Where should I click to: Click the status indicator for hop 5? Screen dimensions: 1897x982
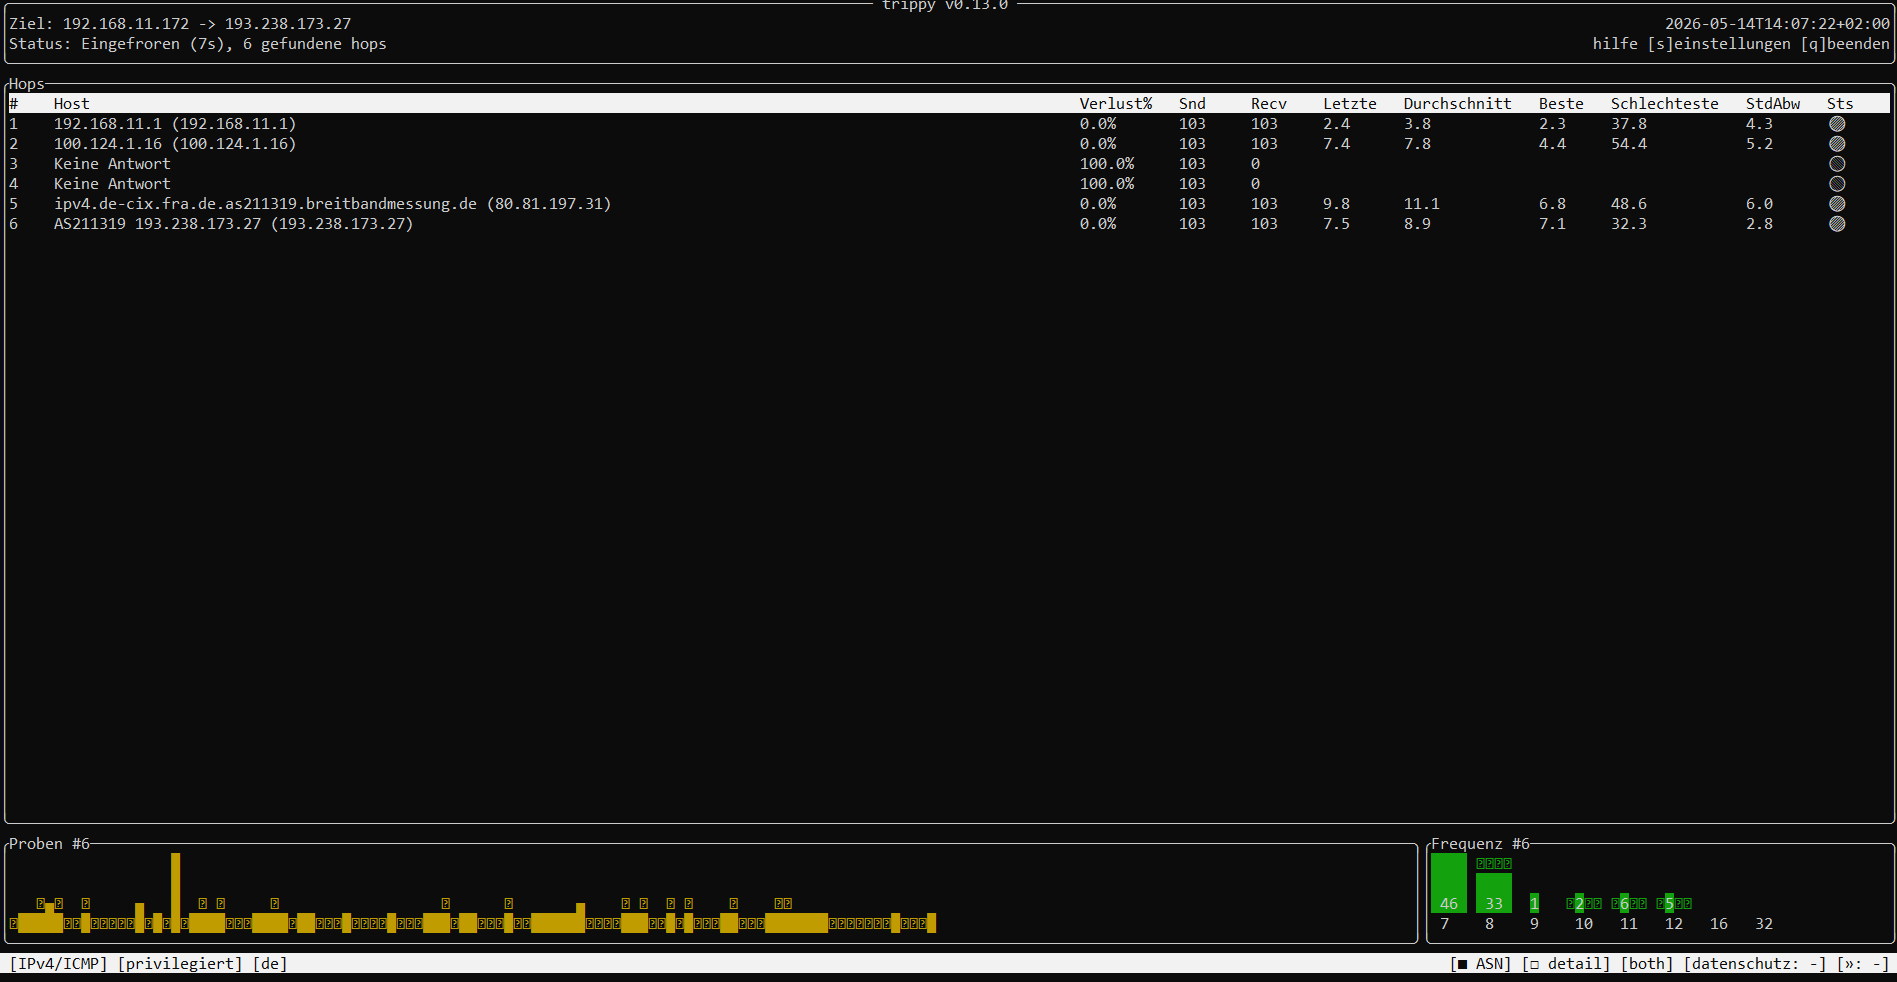click(1837, 204)
